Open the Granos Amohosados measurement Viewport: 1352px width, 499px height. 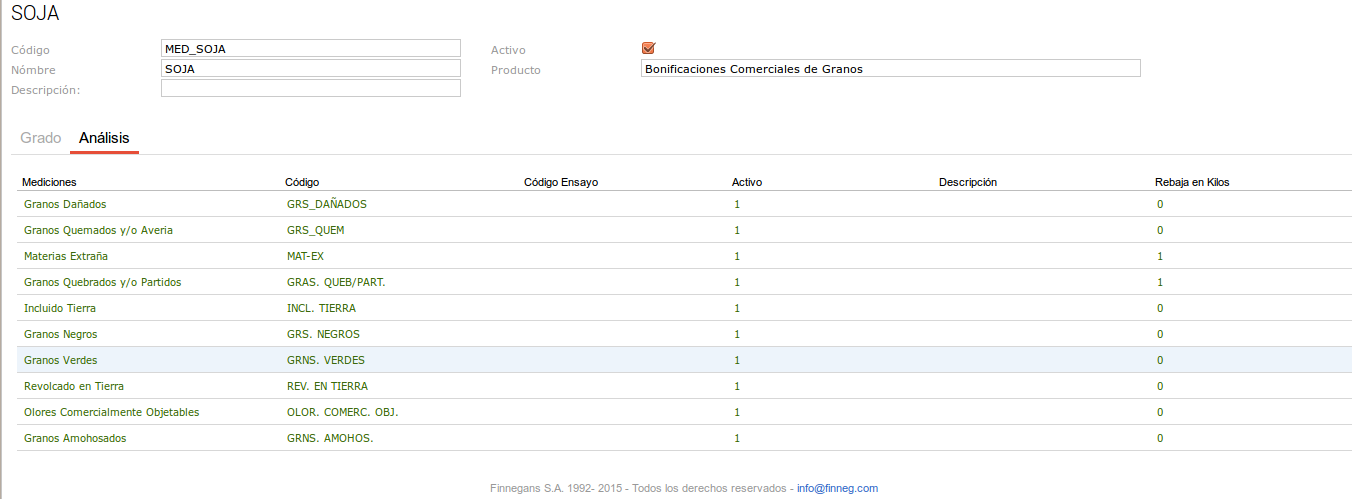click(x=75, y=438)
